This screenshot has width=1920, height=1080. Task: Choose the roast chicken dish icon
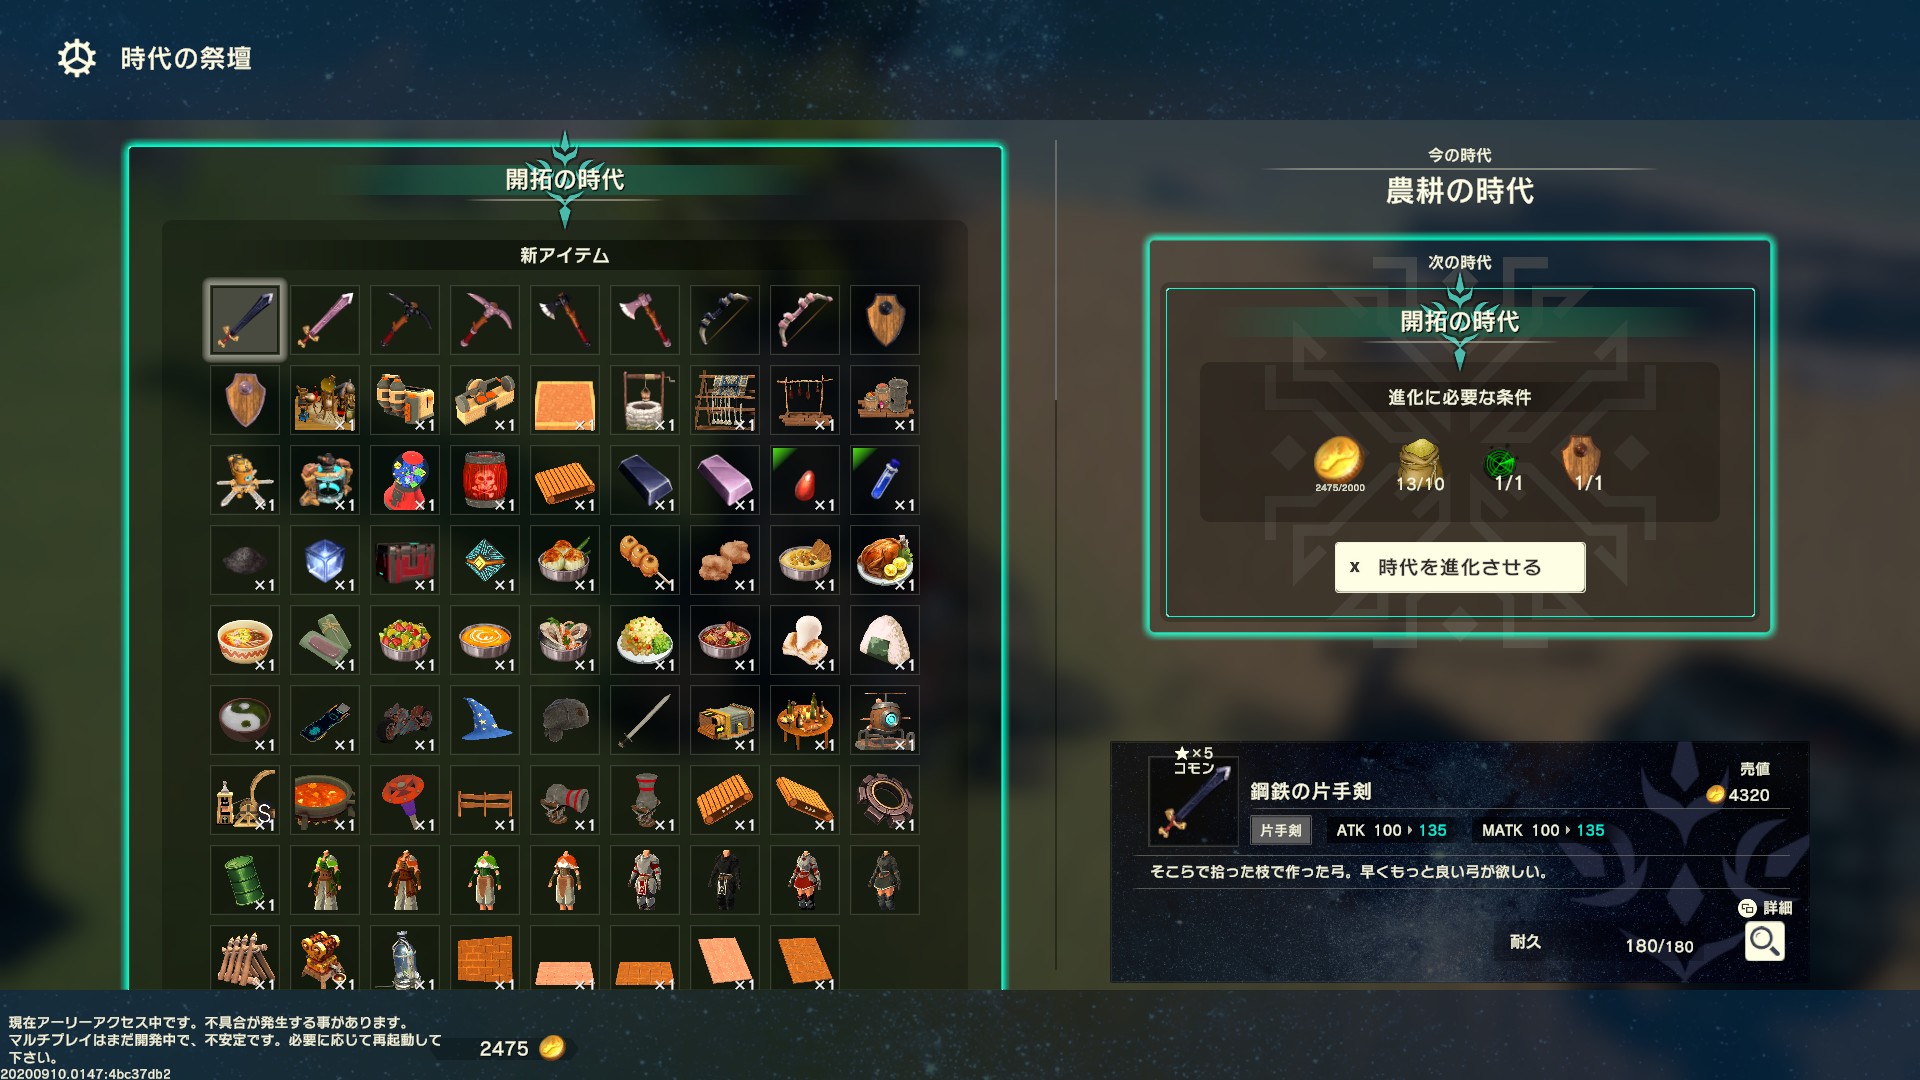[885, 560]
